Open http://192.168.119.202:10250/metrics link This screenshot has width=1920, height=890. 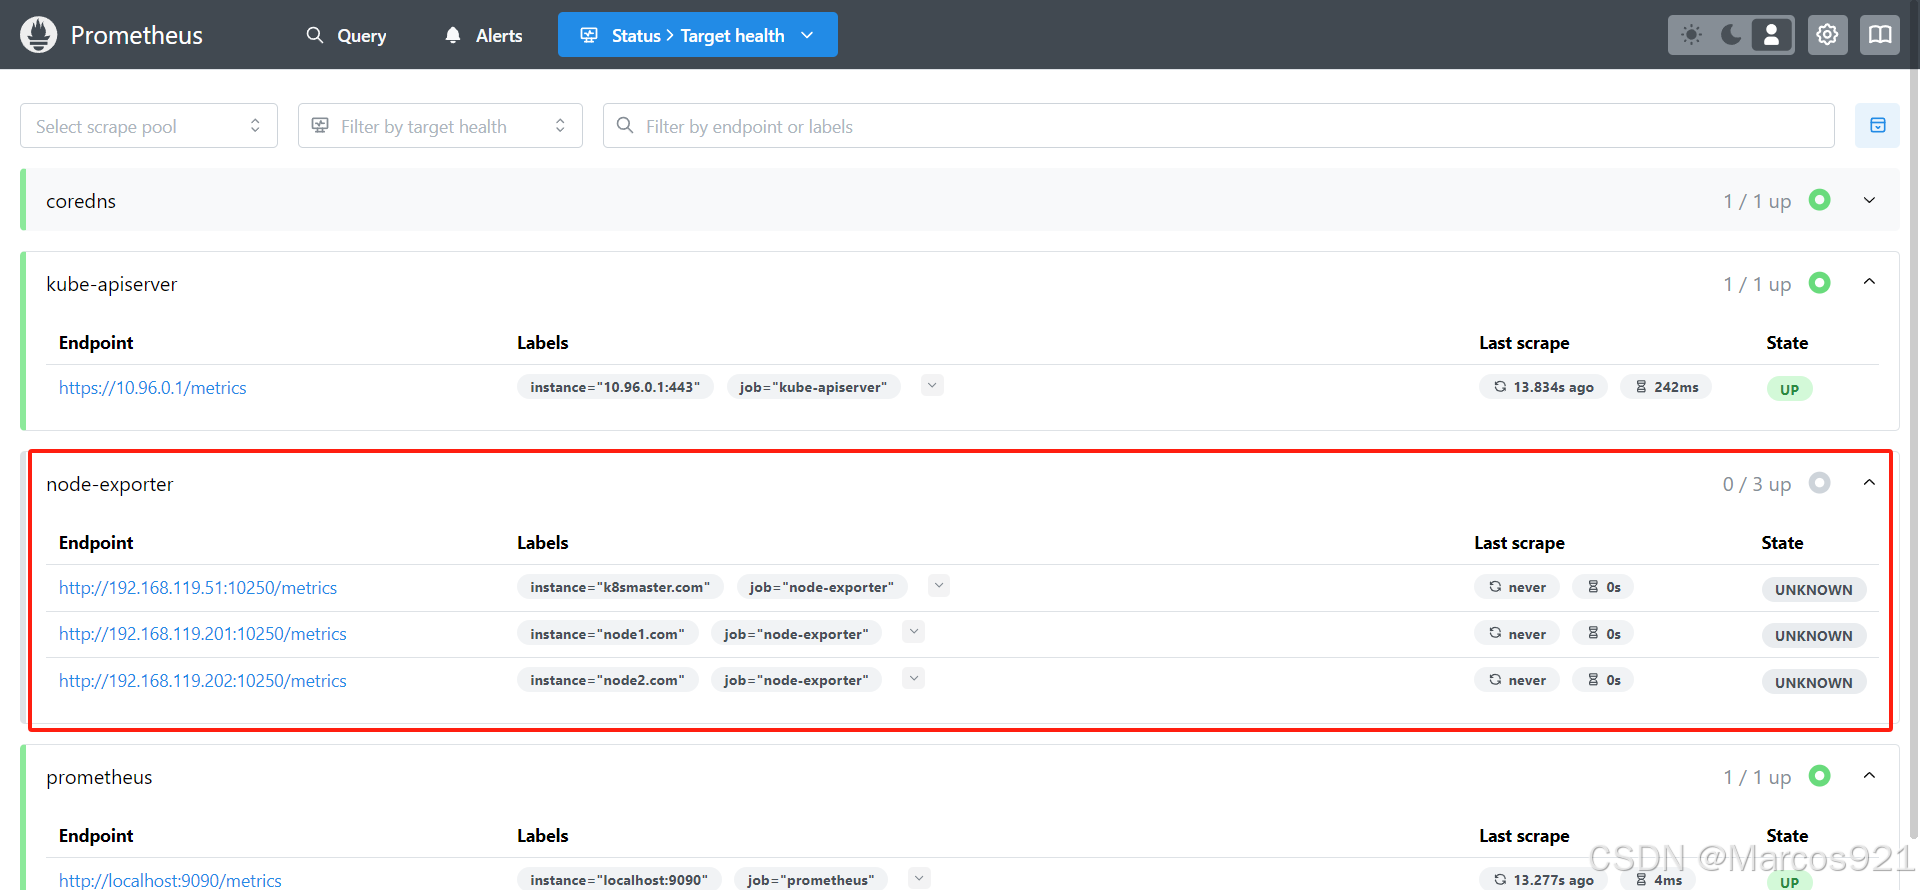click(203, 681)
